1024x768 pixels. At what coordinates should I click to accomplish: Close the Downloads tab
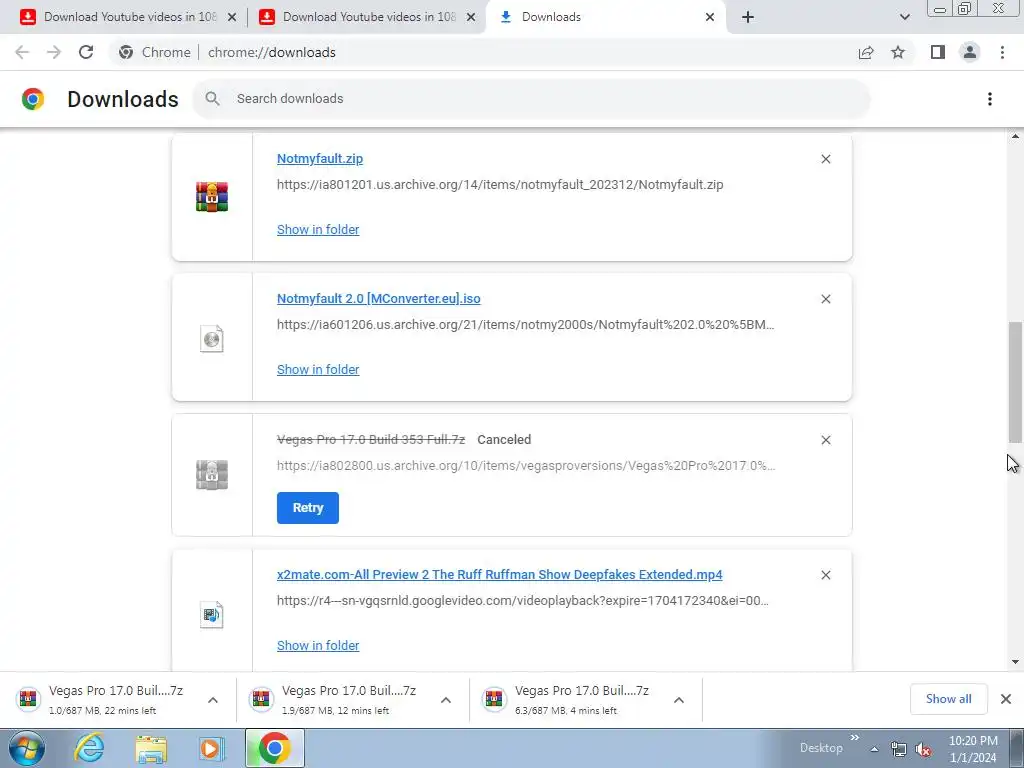click(710, 17)
